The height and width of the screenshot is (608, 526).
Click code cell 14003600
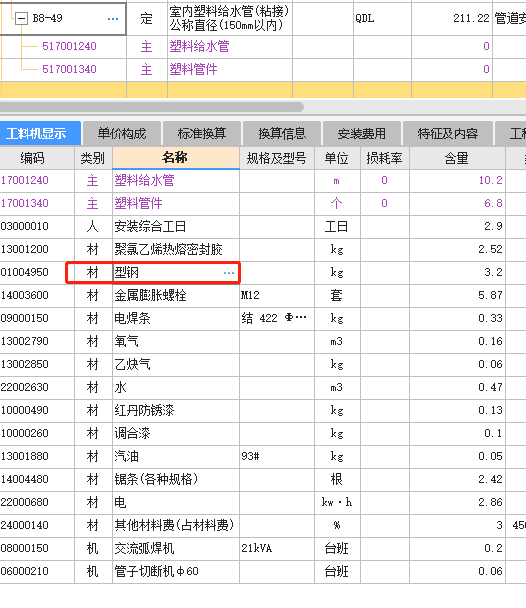point(37,295)
